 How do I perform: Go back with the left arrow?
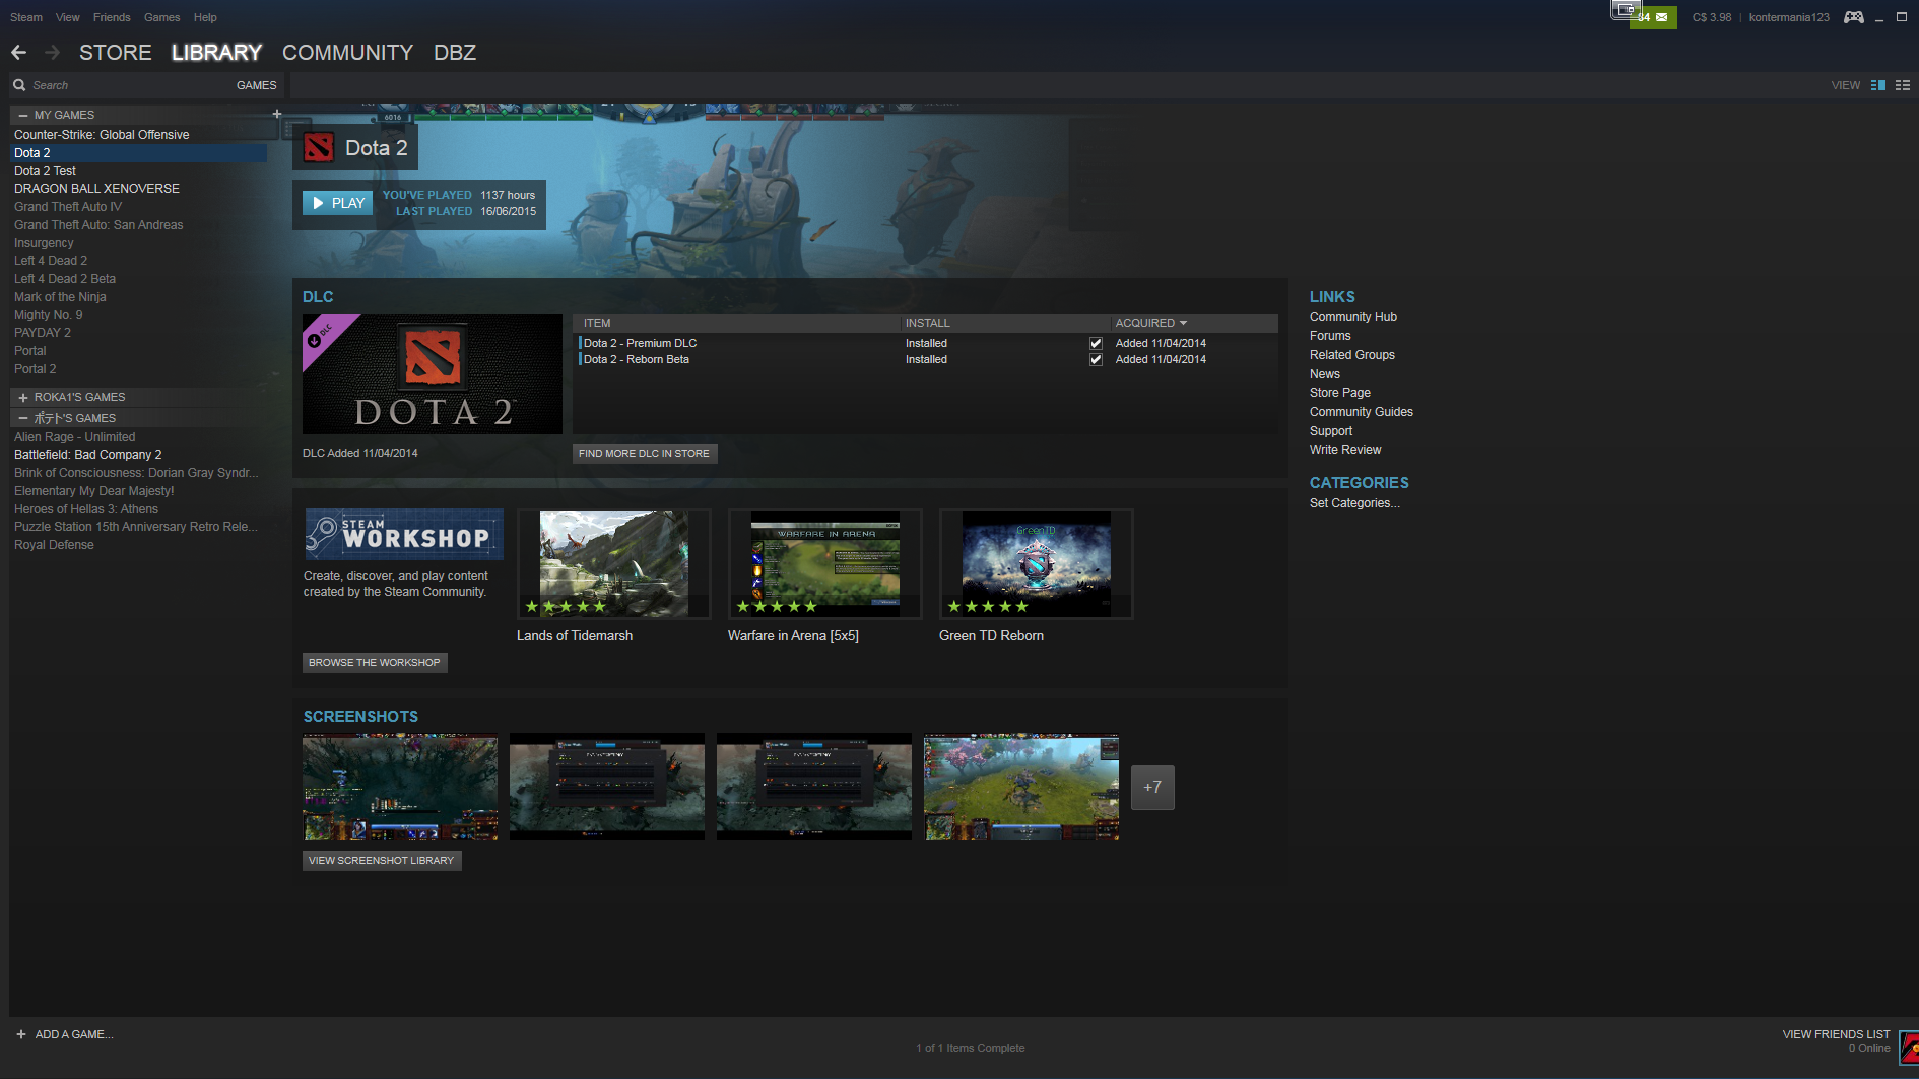pyautogui.click(x=18, y=53)
